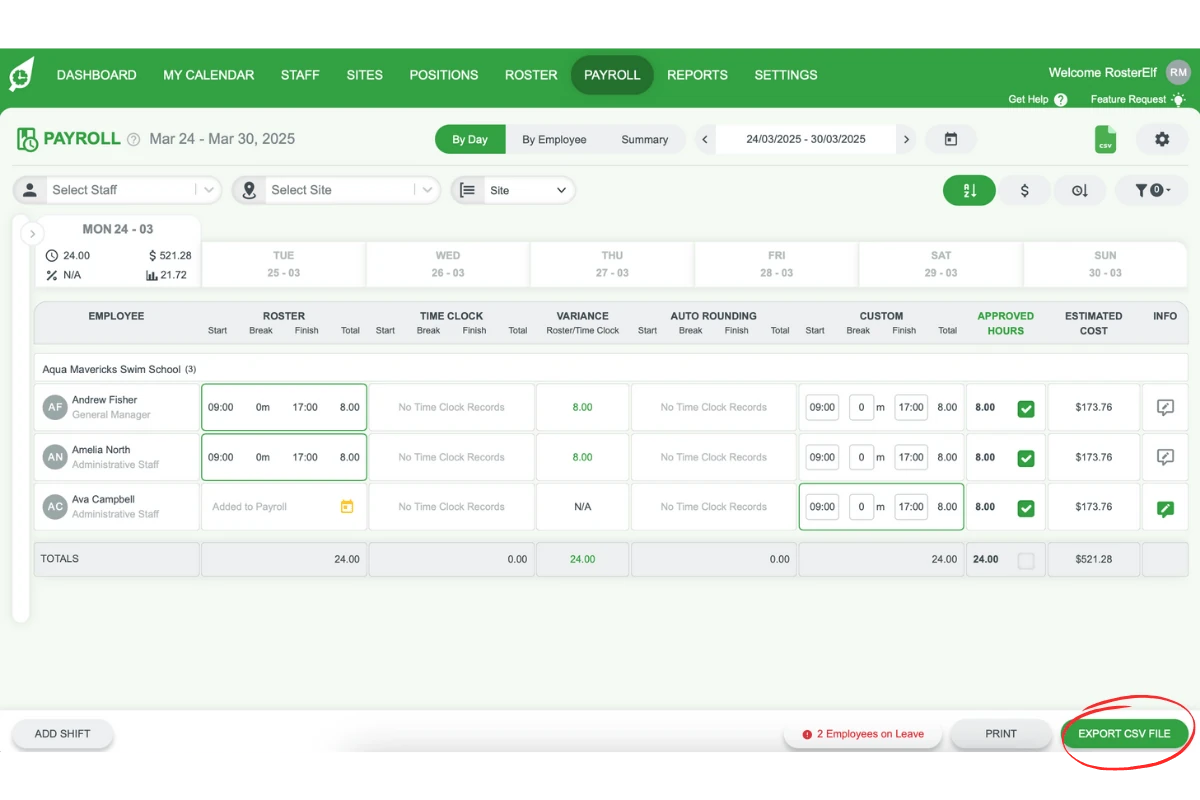
Task: Click the Feature Request lightbulb icon
Action: 1179,100
